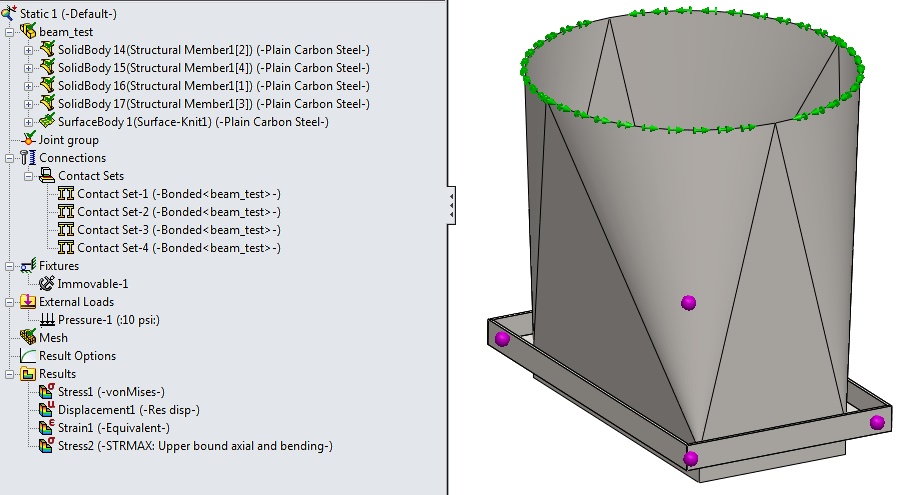Click the Stress2 STRMAX plot icon
Screen dimensions: 907x495
pyautogui.click(x=47, y=445)
